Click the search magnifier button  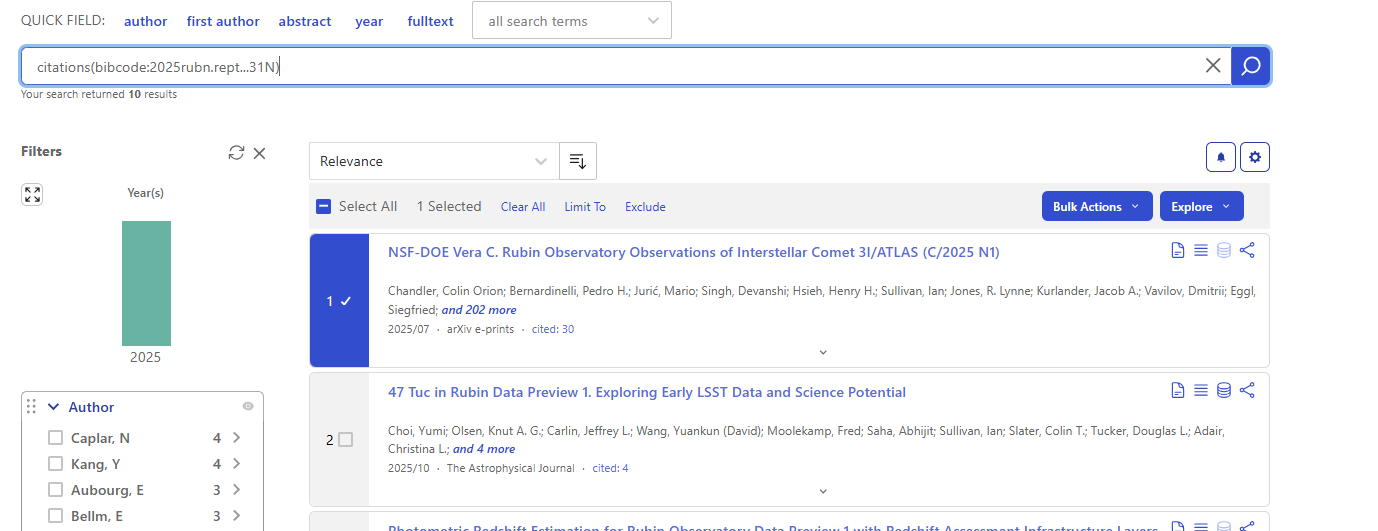[1250, 66]
